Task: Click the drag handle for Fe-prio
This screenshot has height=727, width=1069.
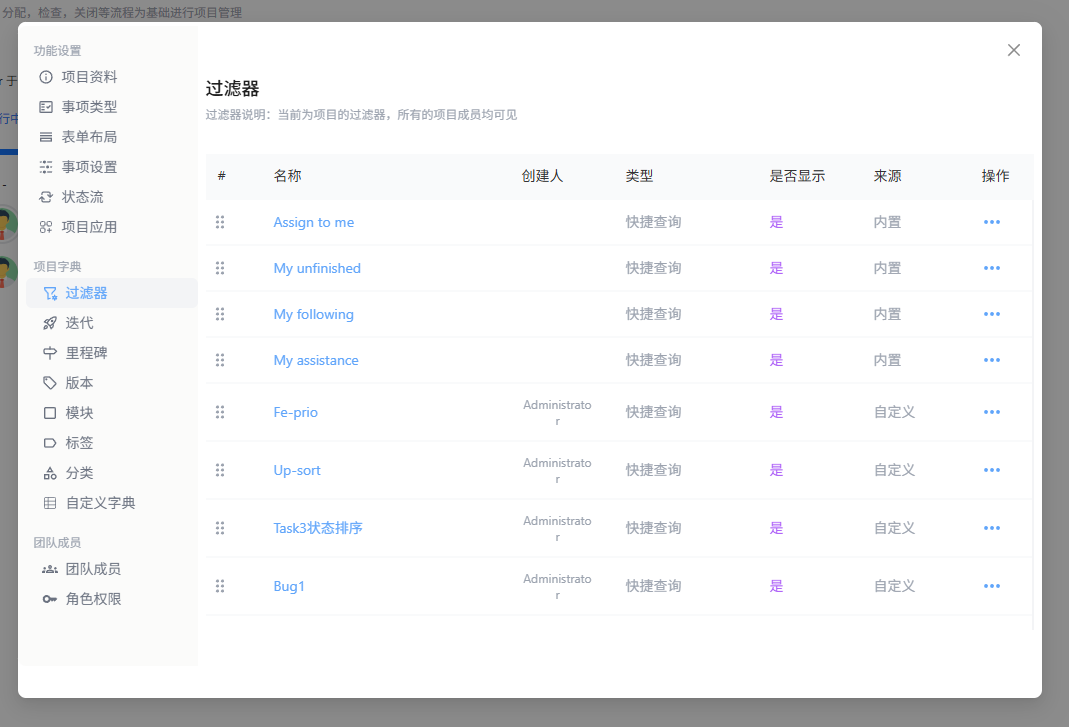Action: [220, 412]
